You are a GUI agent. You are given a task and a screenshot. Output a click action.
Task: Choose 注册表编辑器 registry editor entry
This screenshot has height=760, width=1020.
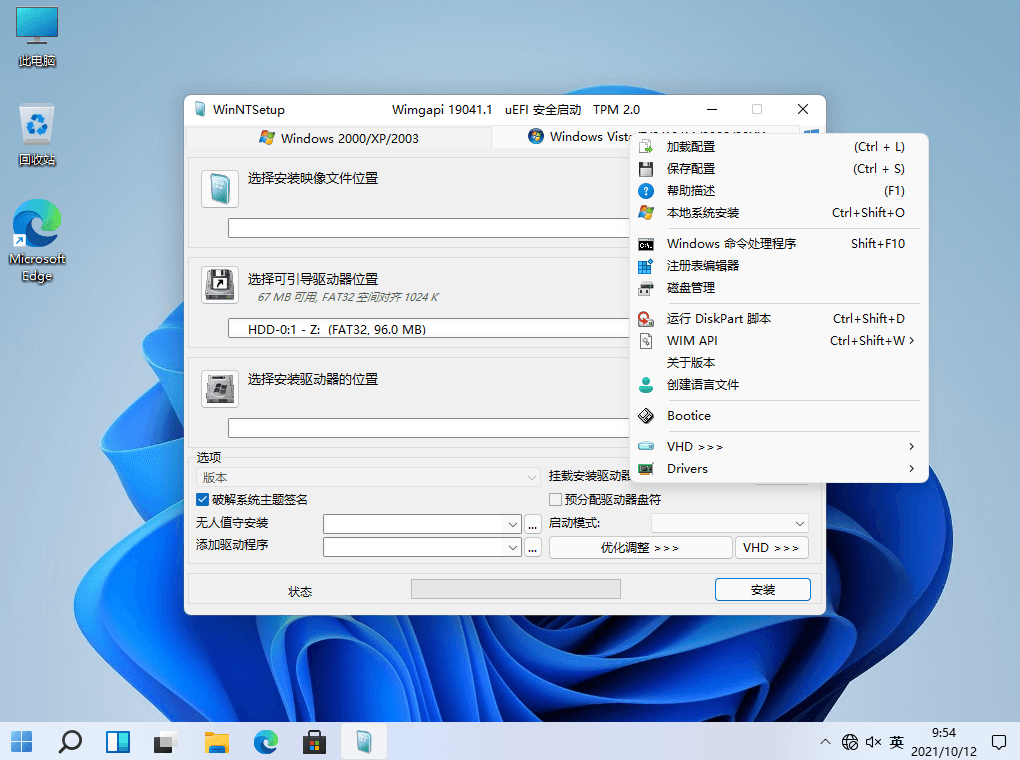[779, 266]
